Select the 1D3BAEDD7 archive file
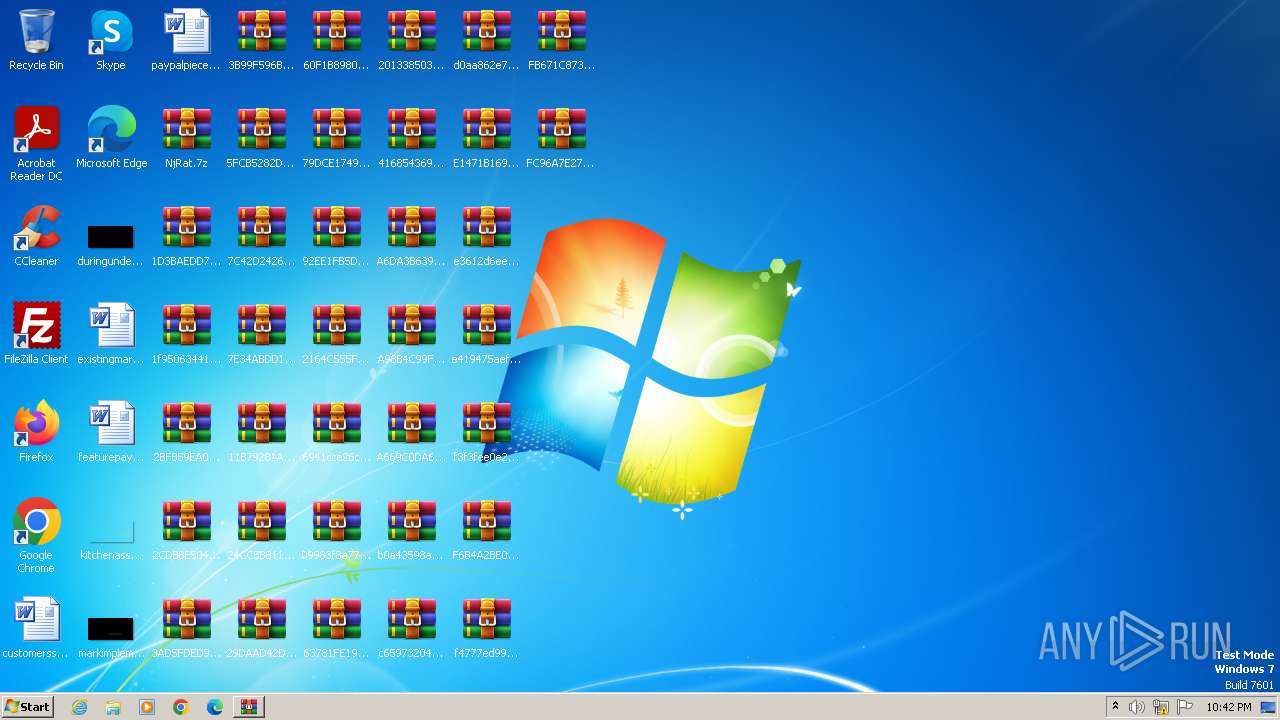 click(x=186, y=236)
